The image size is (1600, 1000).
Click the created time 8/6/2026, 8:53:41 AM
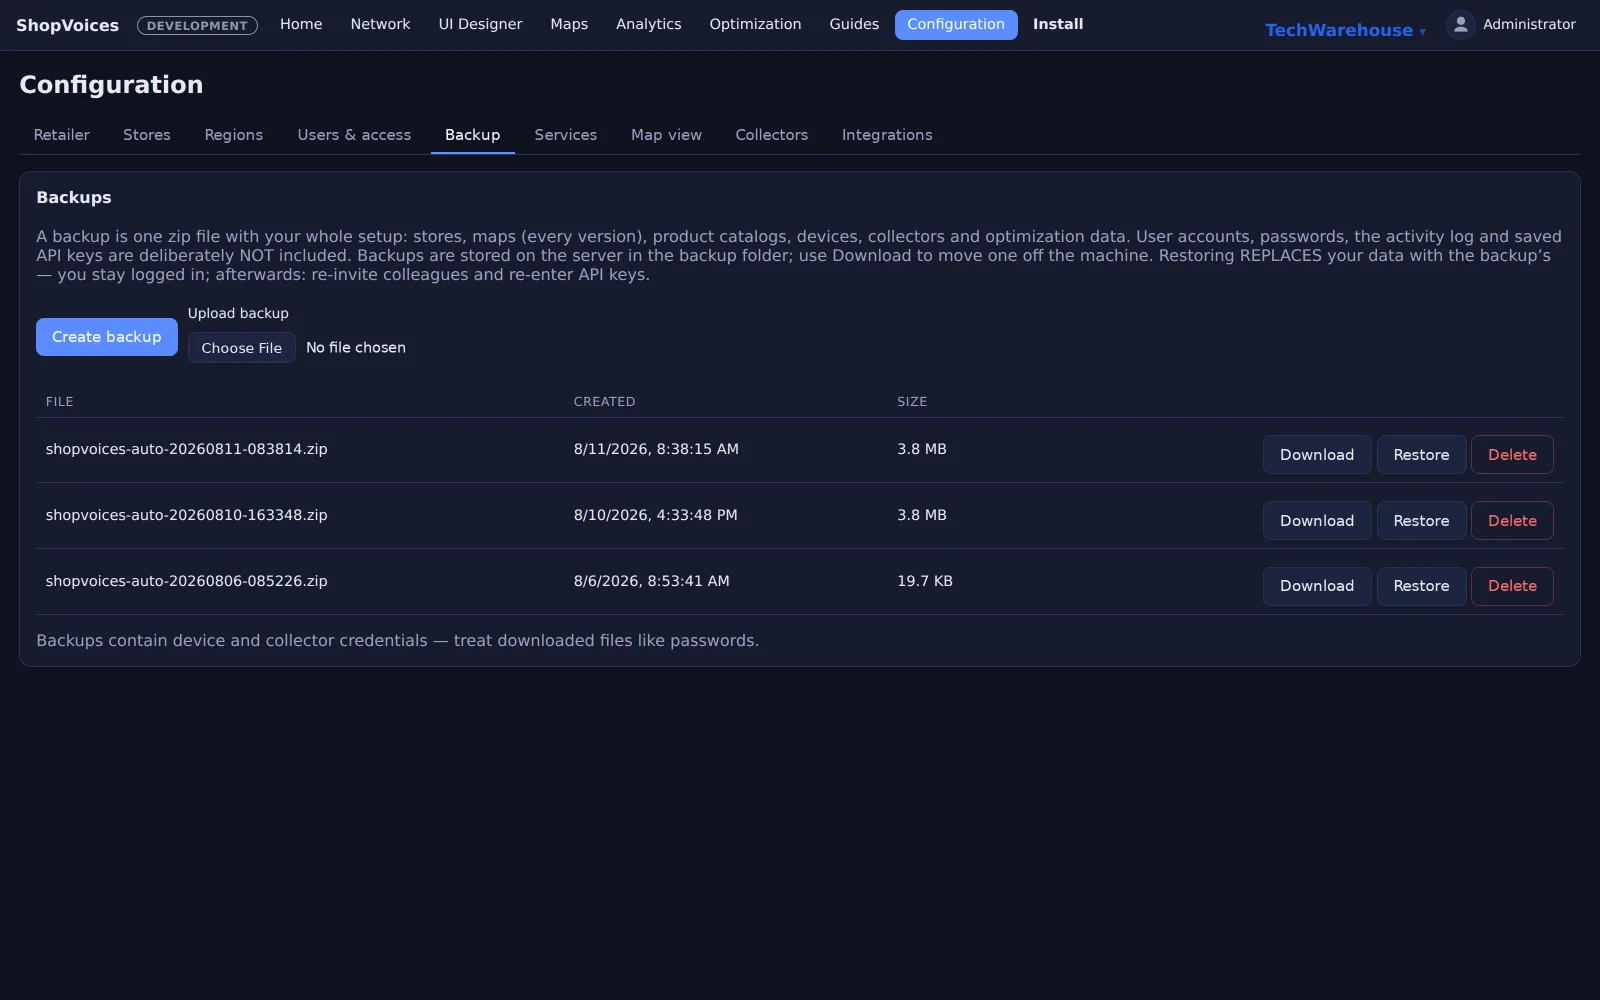click(651, 581)
